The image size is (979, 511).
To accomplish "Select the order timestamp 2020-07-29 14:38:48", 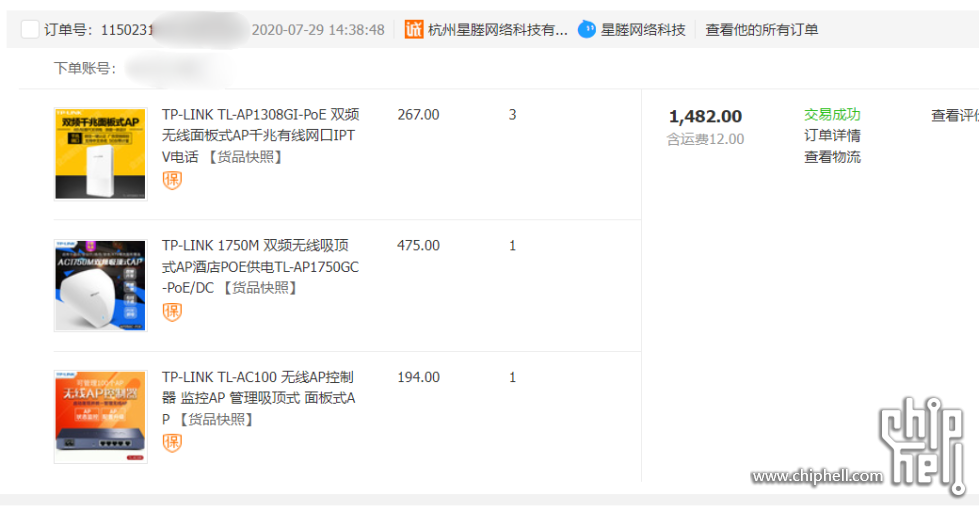I will pos(318,29).
